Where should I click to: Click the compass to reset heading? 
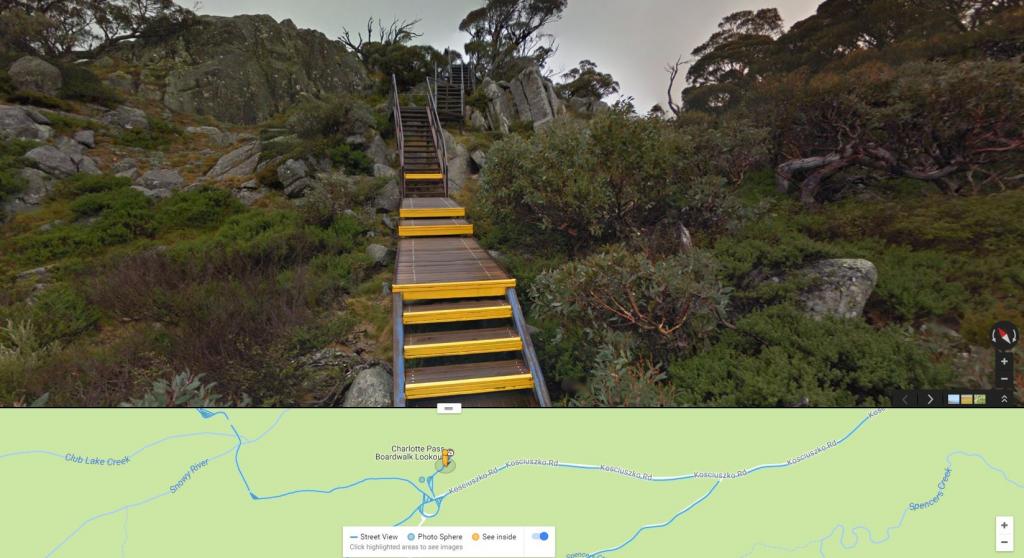(1004, 335)
